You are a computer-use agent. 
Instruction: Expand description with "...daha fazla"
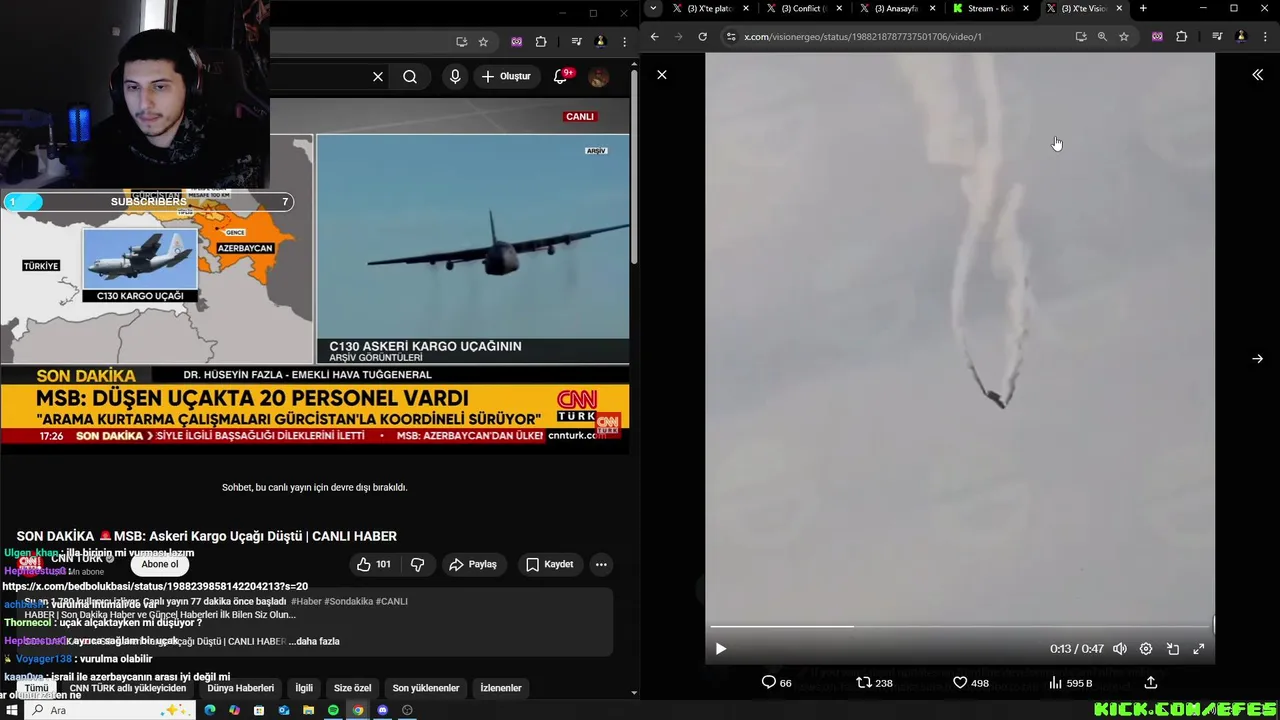(314, 641)
